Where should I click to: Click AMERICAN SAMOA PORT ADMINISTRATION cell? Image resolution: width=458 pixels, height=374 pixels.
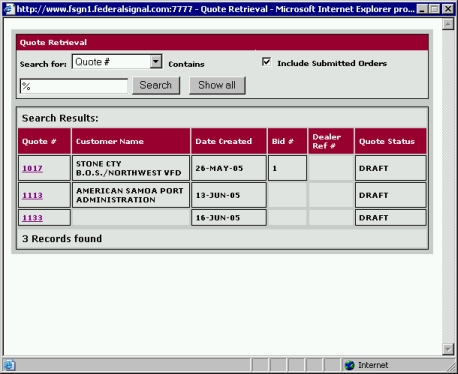[x=131, y=195]
